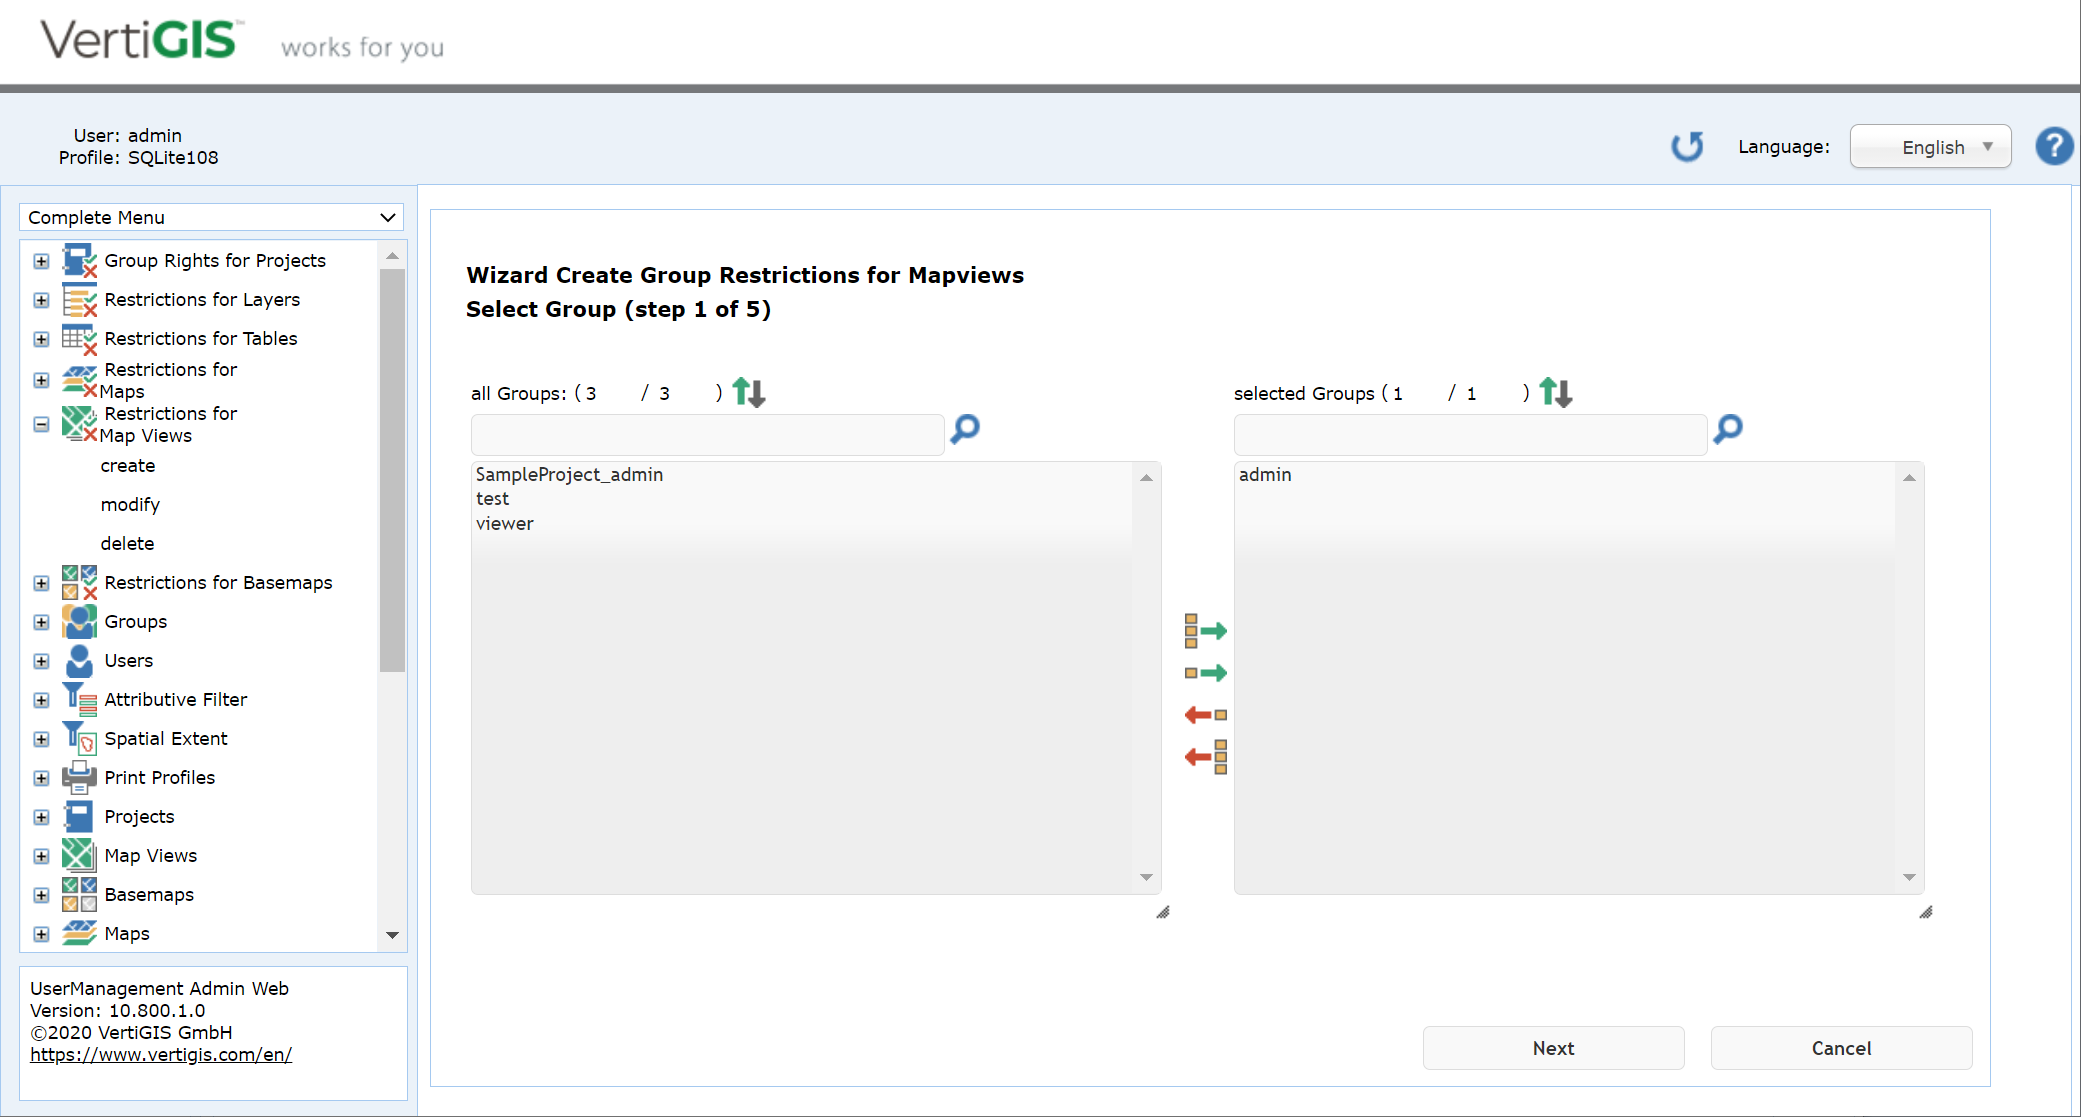
Task: Select modify under Restrictions for Map Views
Action: tap(130, 504)
